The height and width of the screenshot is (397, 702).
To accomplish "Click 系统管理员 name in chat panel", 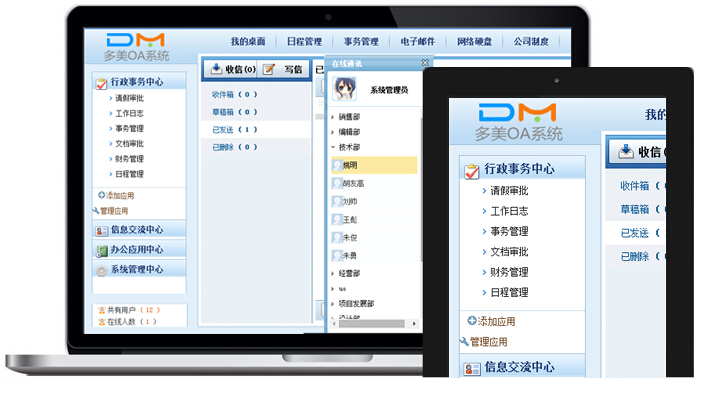I will click(389, 90).
